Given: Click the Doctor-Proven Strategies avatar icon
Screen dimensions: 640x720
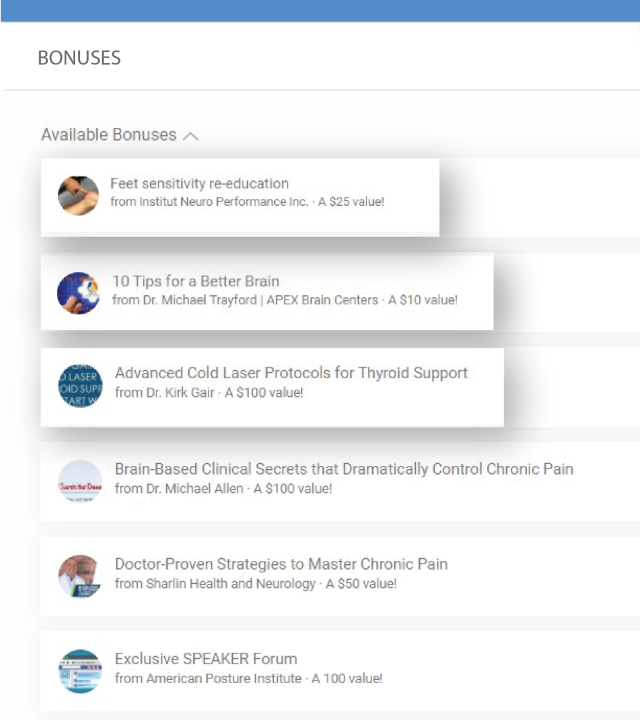Looking at the screenshot, I should tap(80, 577).
